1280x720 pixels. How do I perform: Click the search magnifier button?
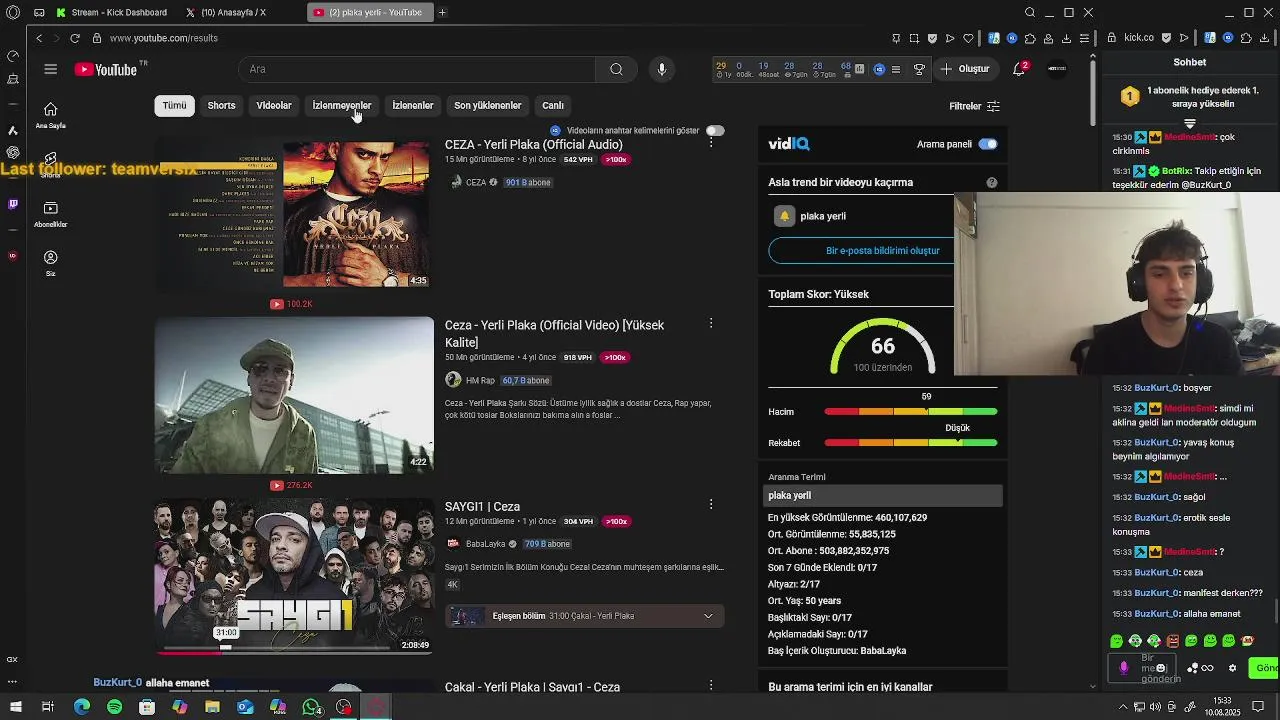pos(616,69)
